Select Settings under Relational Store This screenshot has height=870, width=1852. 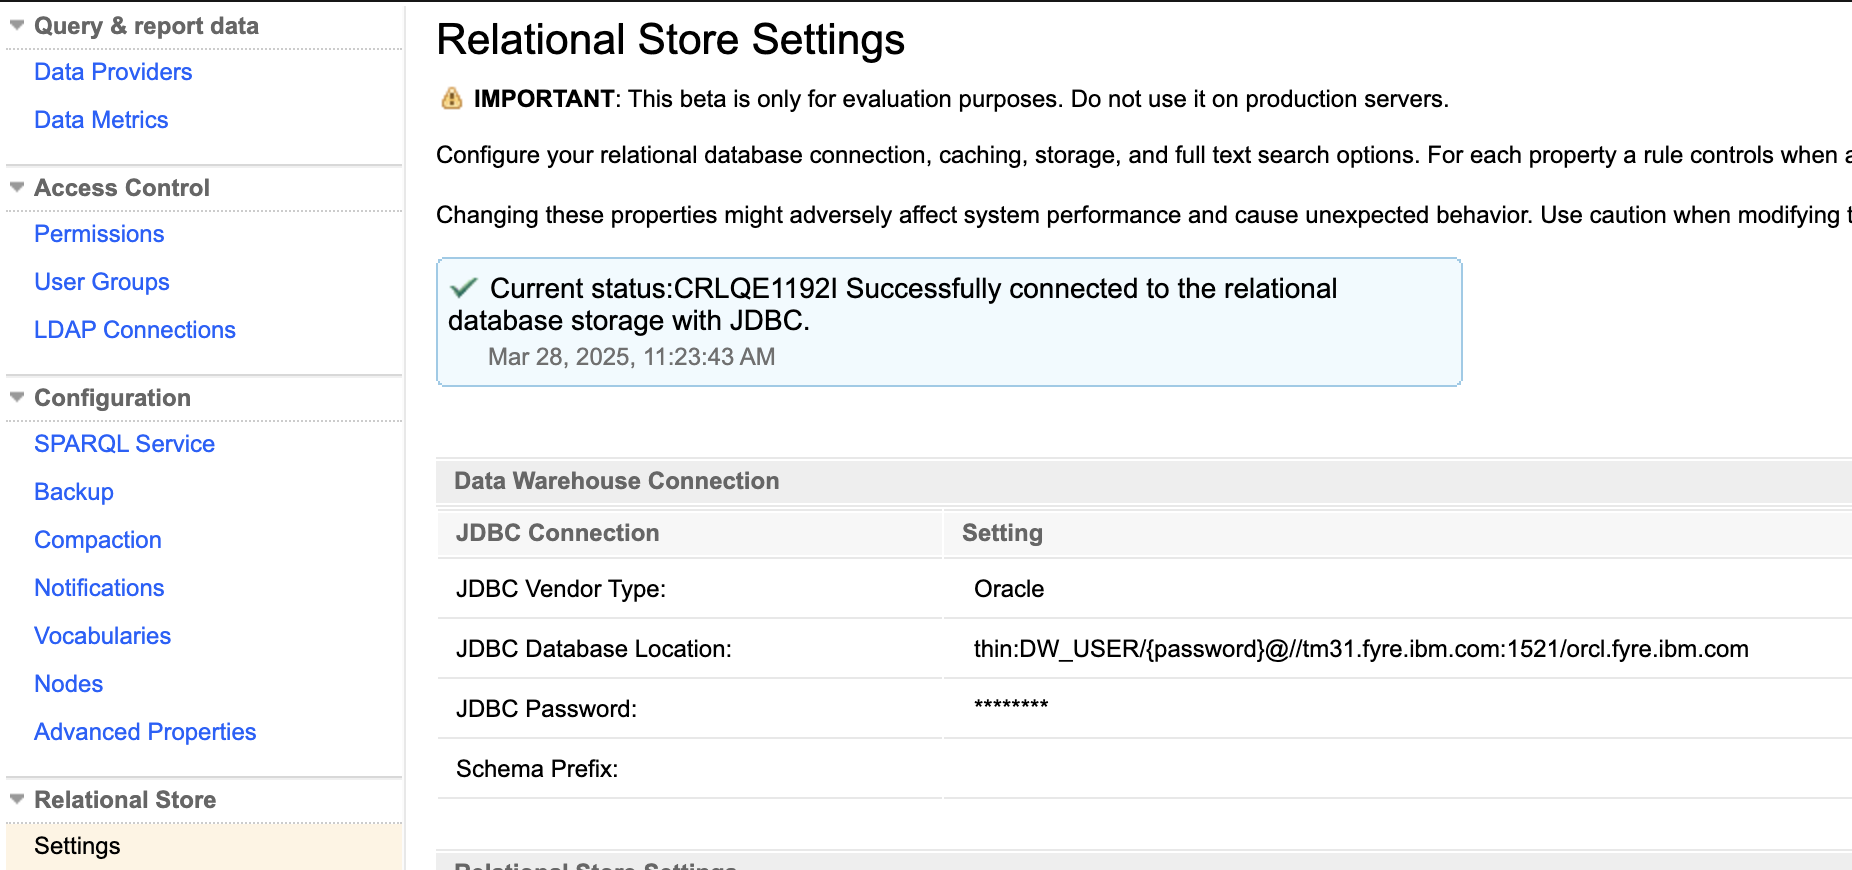(x=77, y=846)
